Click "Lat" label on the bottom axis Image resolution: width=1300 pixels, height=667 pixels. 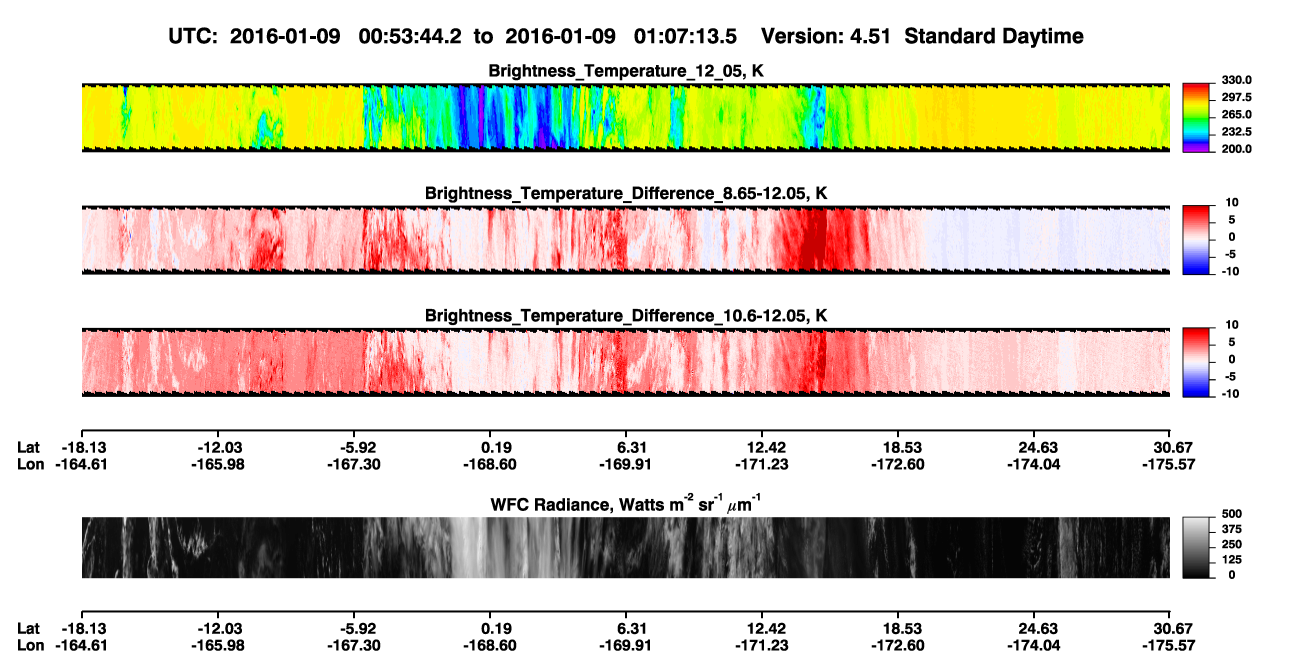(30, 628)
